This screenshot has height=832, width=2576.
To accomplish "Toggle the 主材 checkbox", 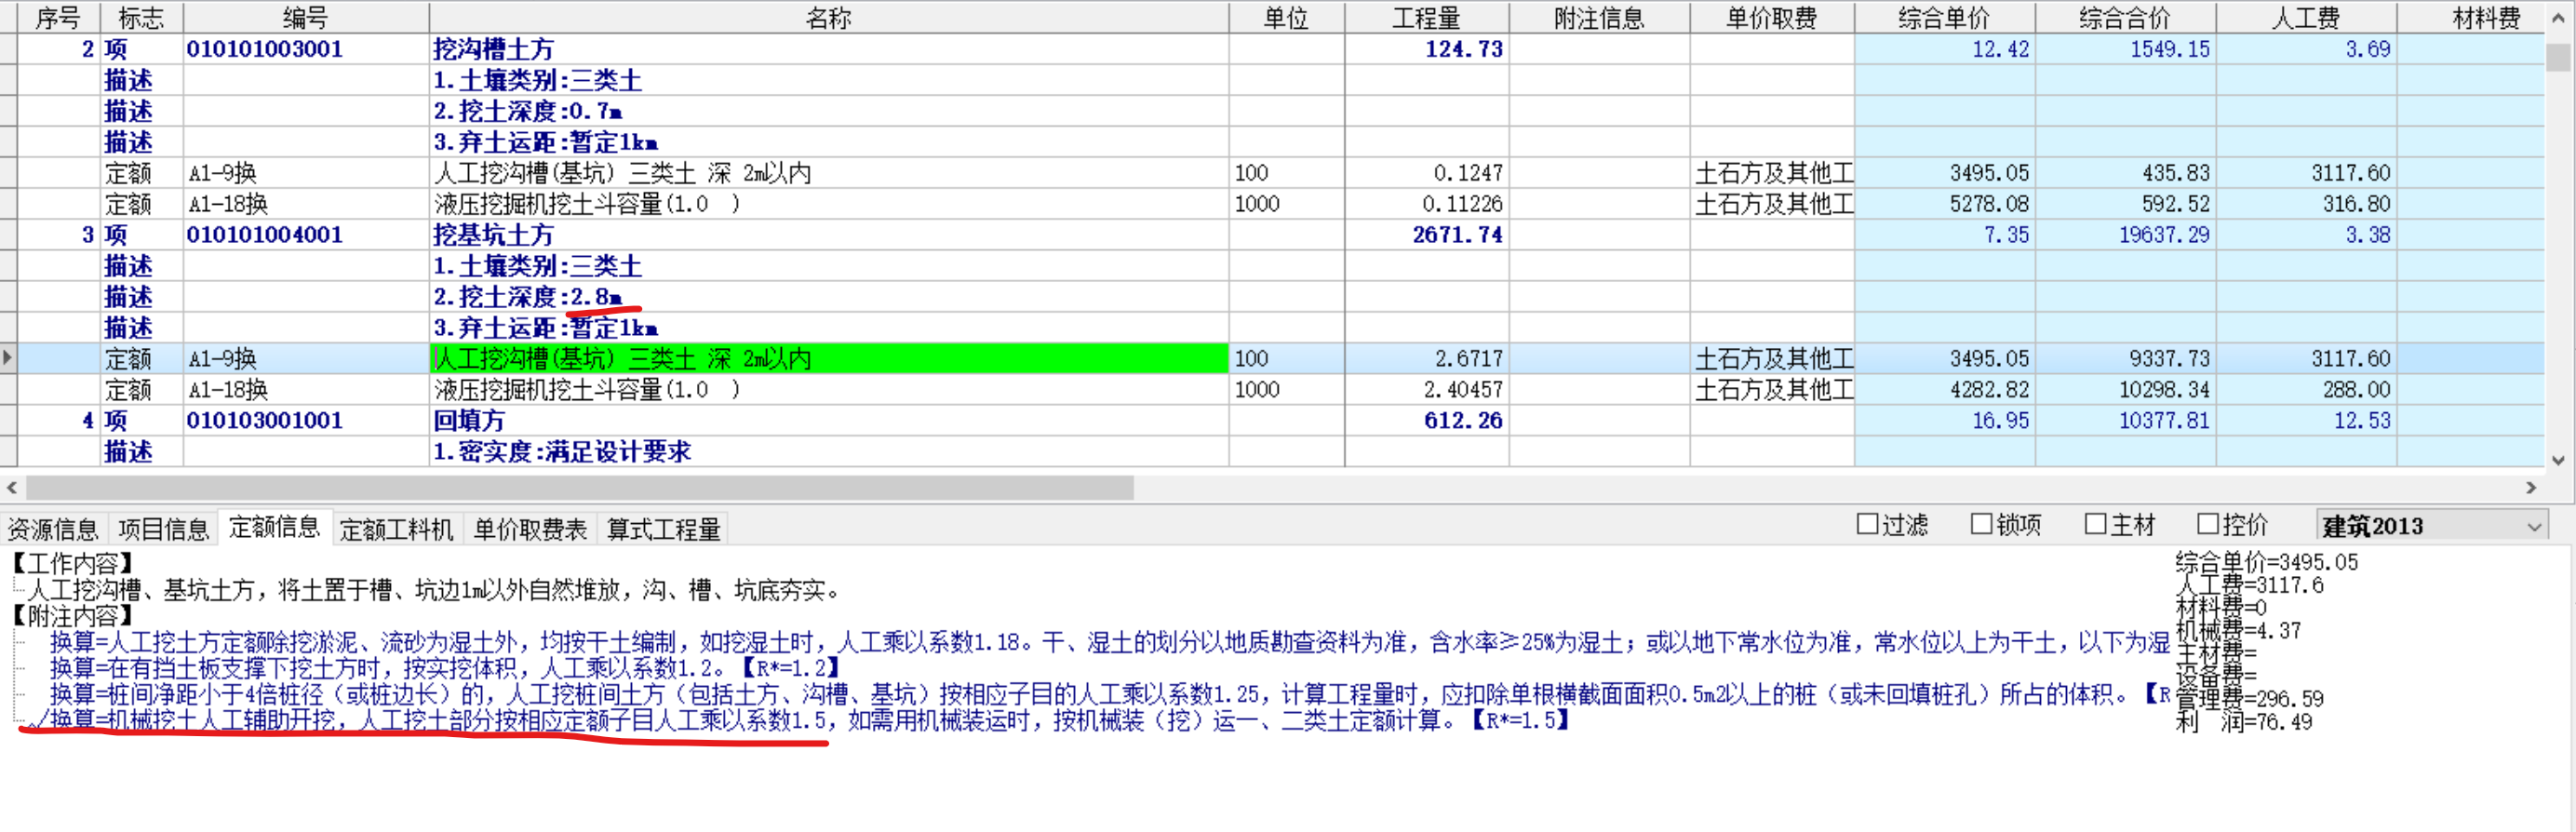I will tap(2095, 524).
